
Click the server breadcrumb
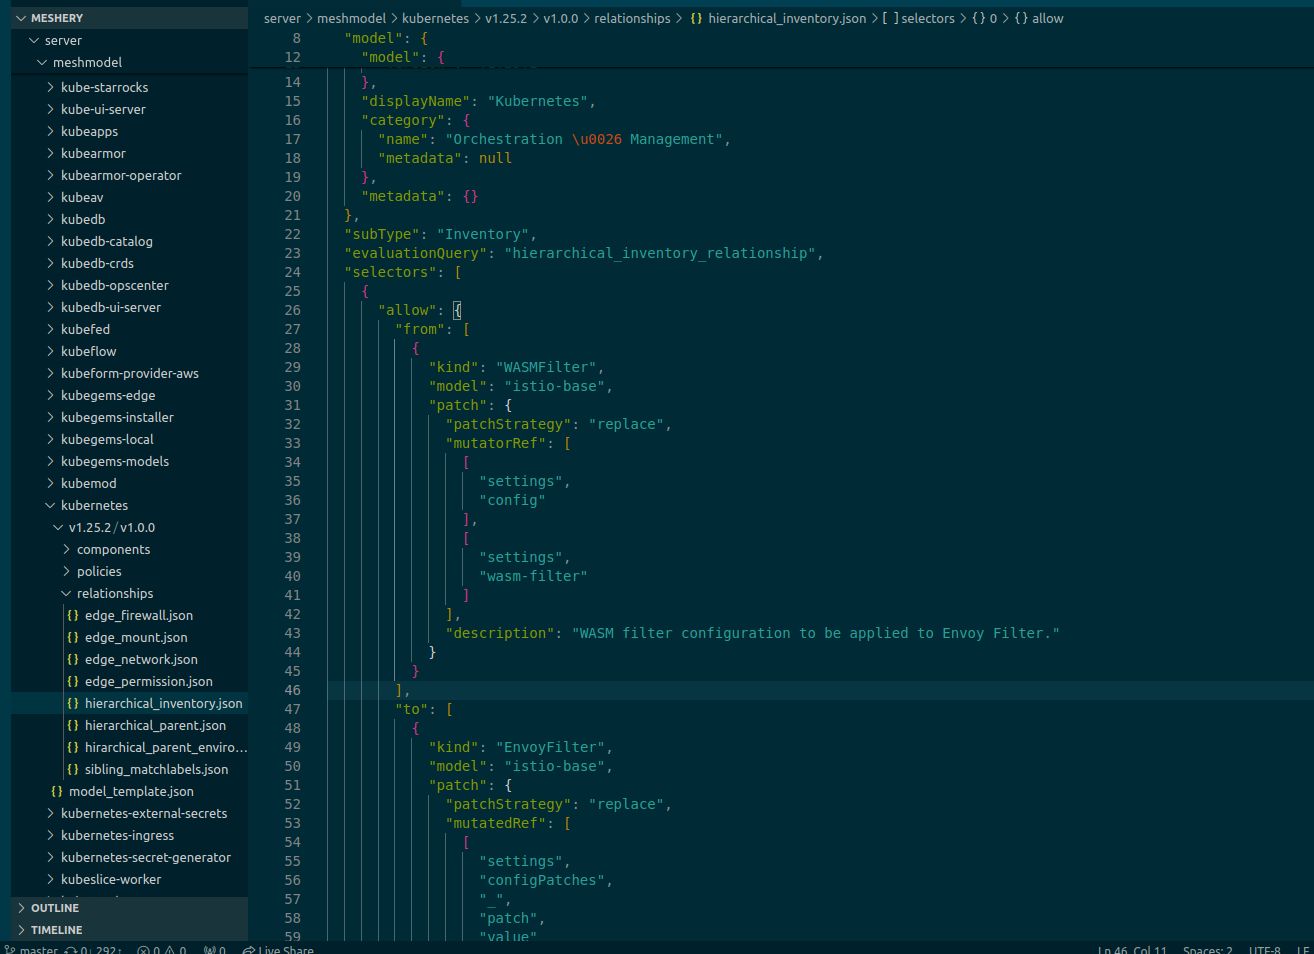282,18
